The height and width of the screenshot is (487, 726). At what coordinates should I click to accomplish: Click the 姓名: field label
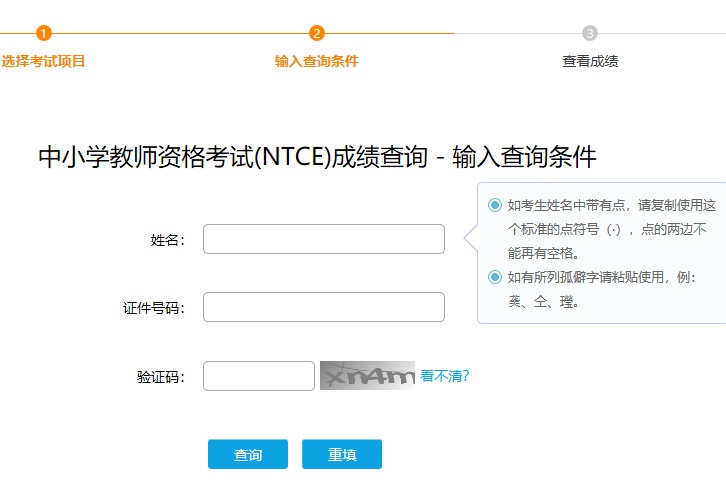pos(168,240)
